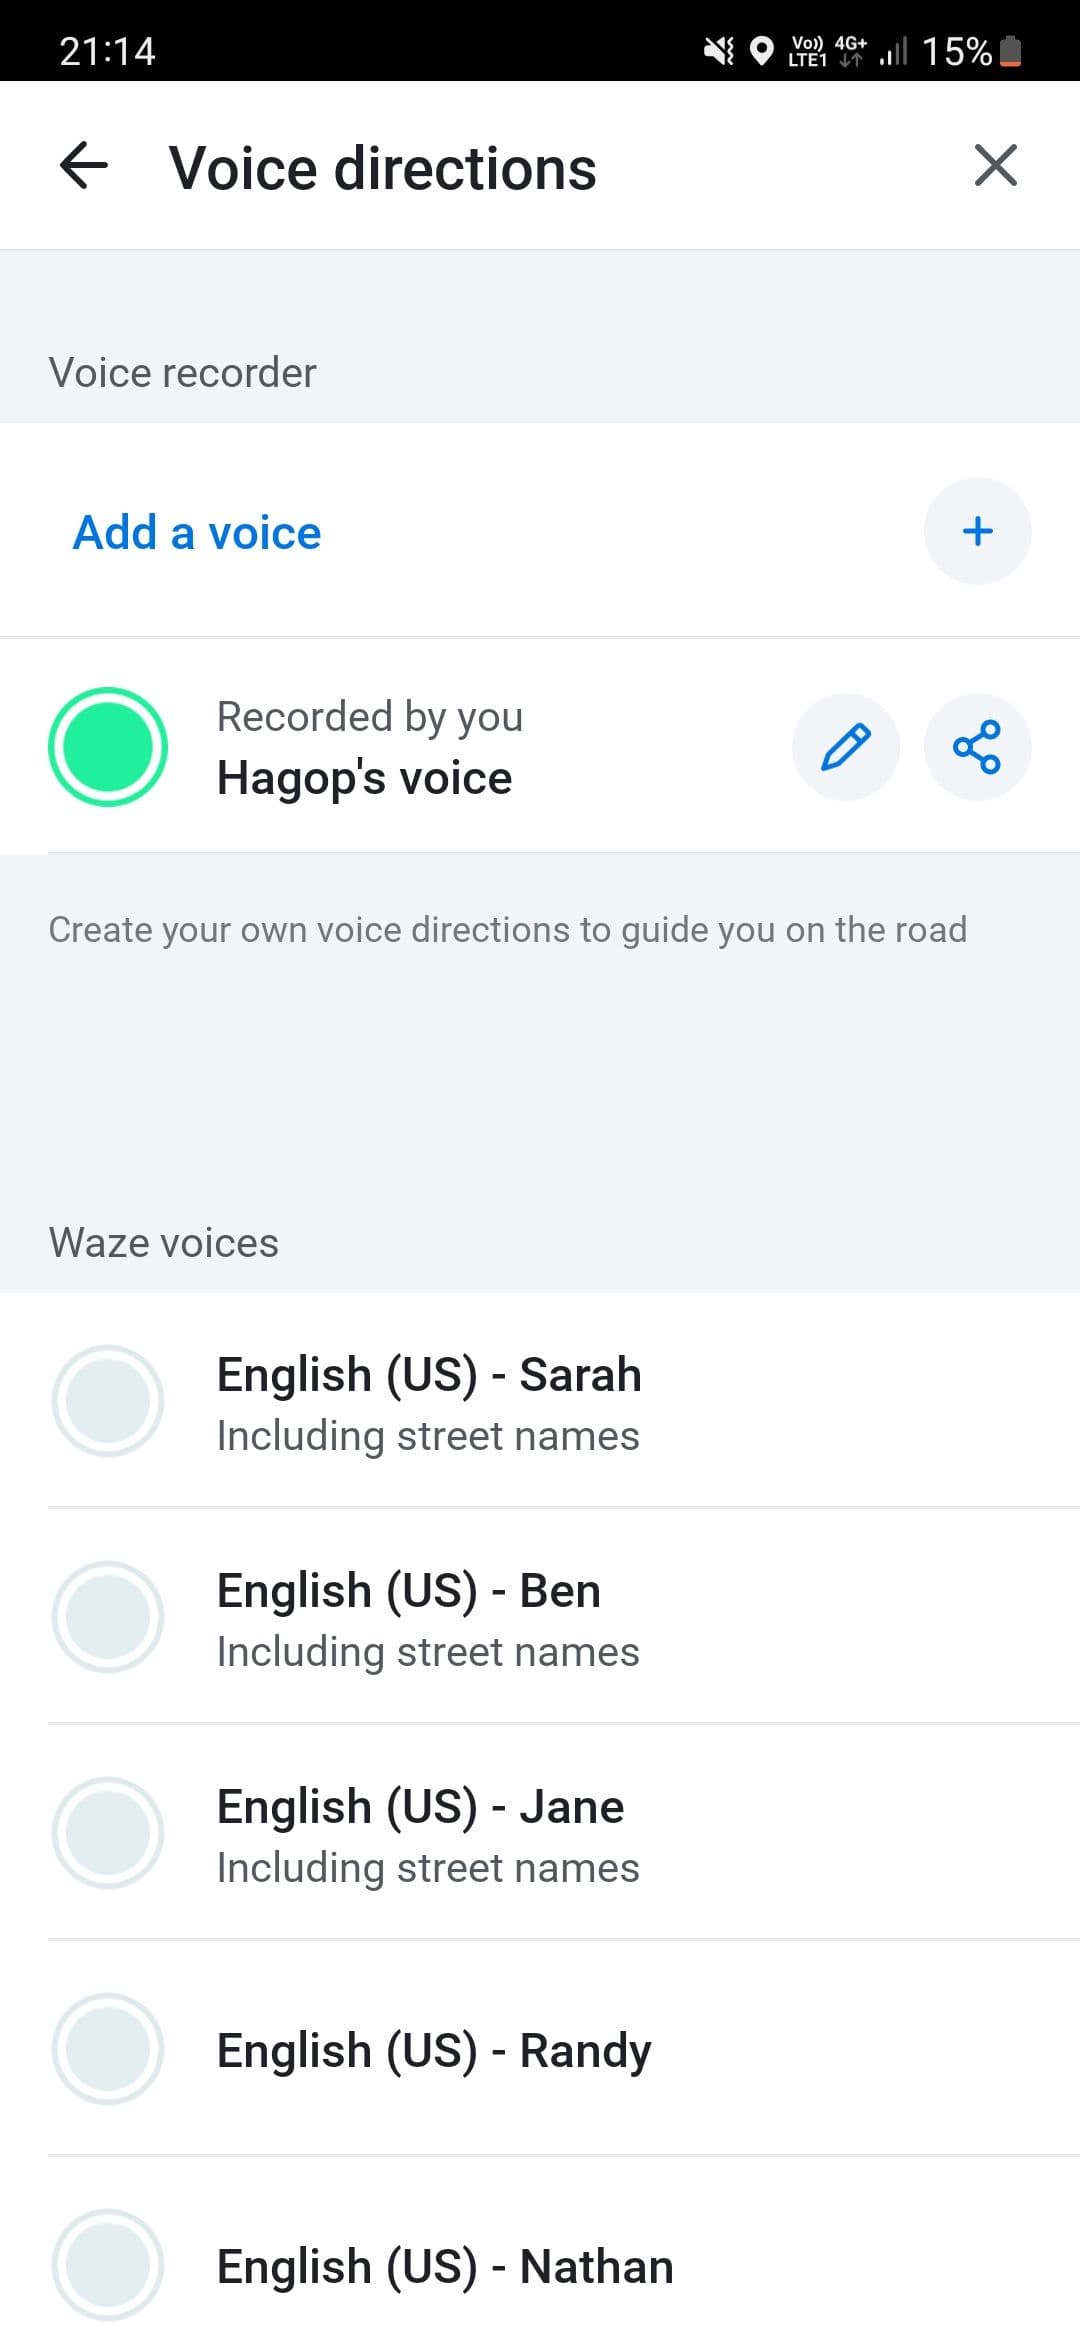Pick the "English (US) - Jane" voice entry
This screenshot has width=1080, height=2340.
click(x=420, y=1807)
